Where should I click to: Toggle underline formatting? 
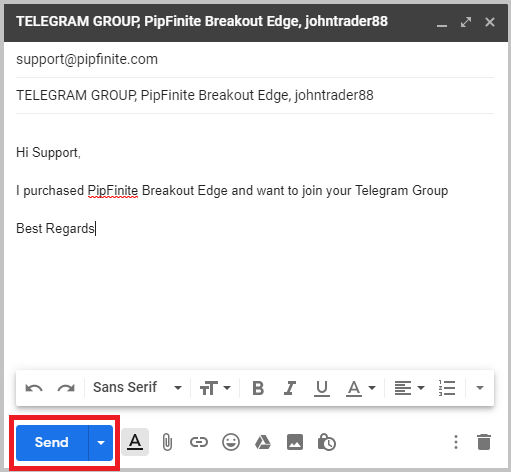point(322,388)
